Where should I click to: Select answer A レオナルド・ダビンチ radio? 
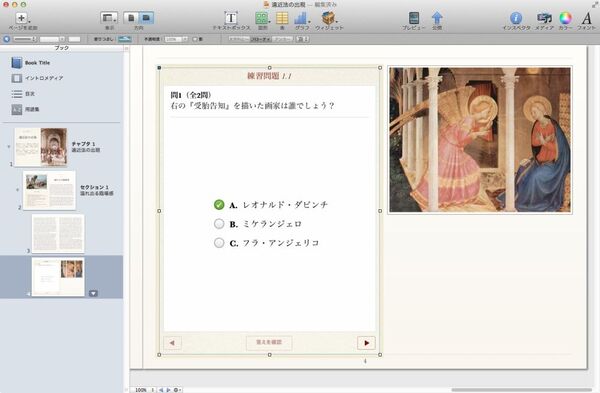pyautogui.click(x=219, y=205)
